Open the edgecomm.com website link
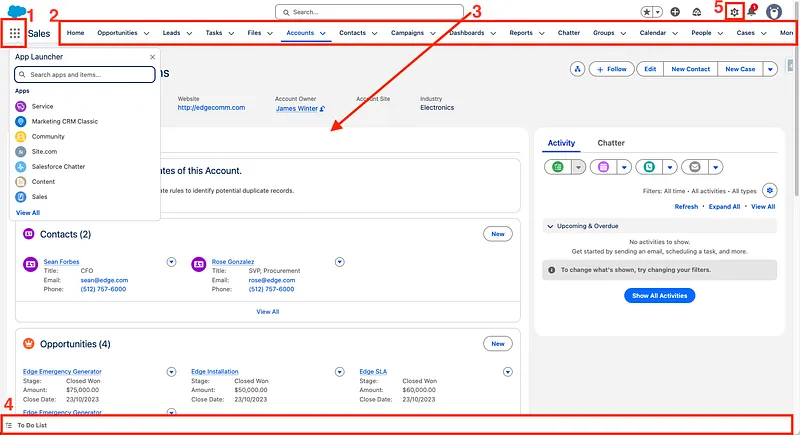Image resolution: width=800 pixels, height=435 pixels. click(211, 108)
